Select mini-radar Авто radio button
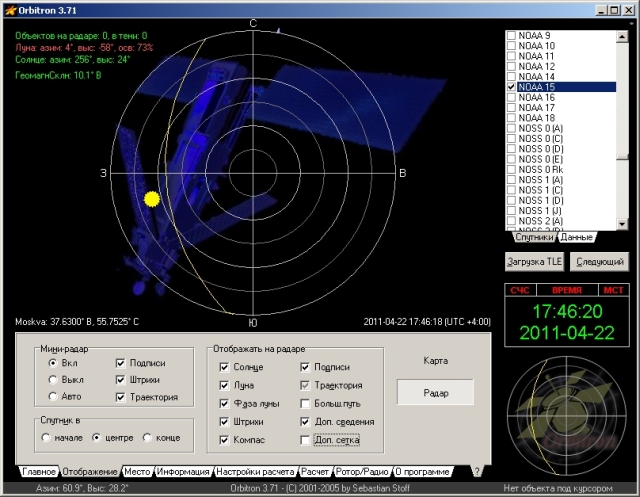 [x=53, y=397]
